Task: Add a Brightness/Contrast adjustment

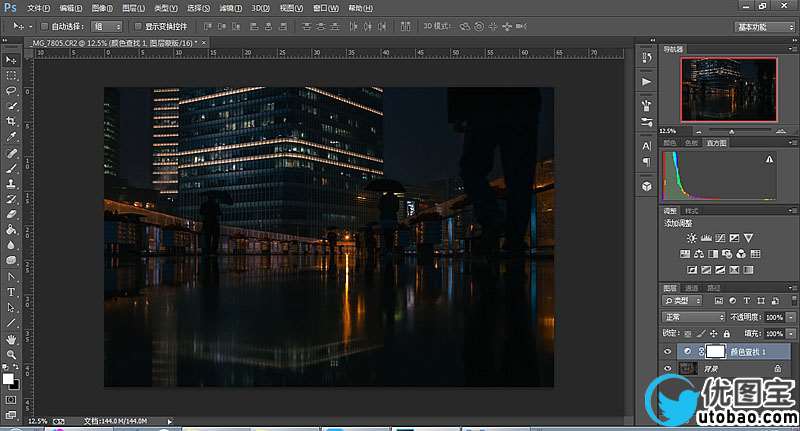Action: 692,238
